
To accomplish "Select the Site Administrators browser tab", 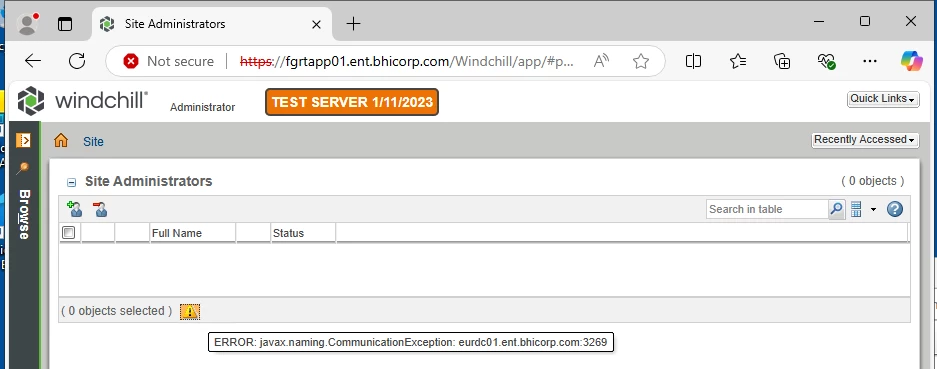I will [212, 24].
